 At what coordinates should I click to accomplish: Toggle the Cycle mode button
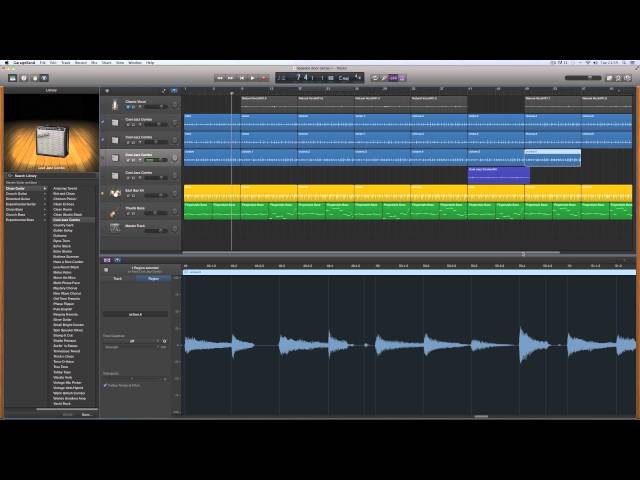[375, 78]
